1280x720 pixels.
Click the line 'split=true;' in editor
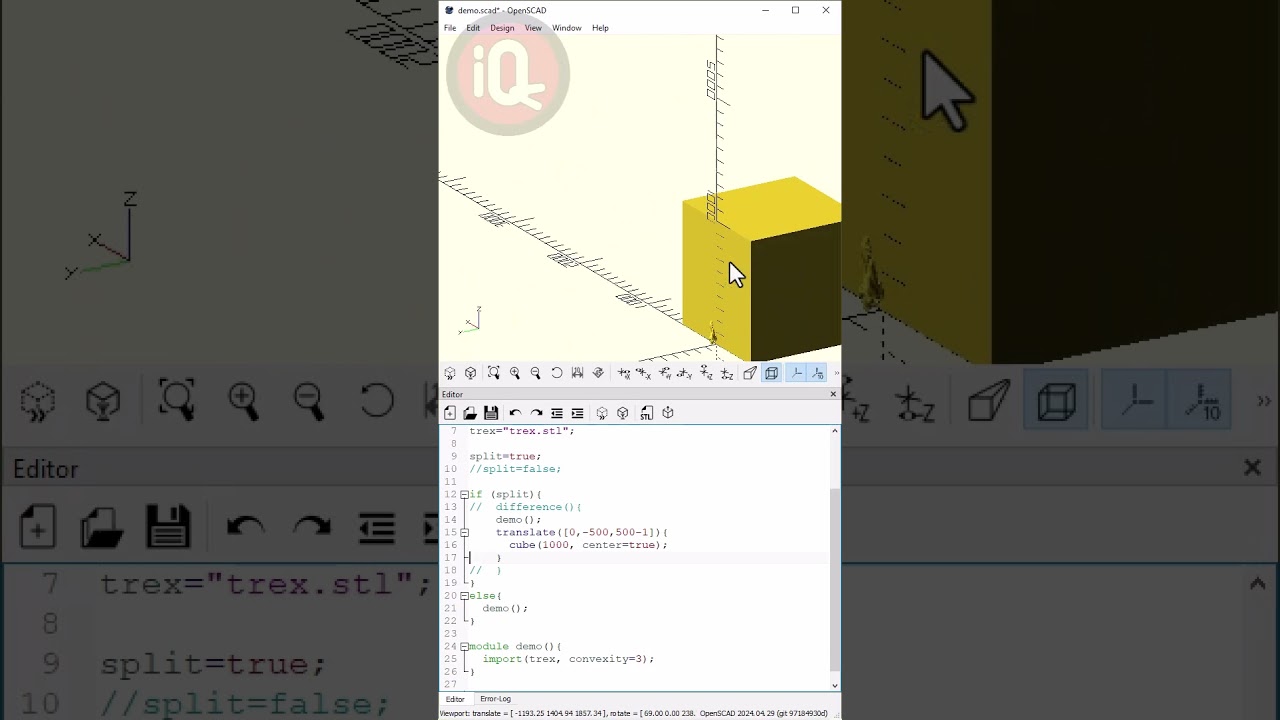[505, 456]
